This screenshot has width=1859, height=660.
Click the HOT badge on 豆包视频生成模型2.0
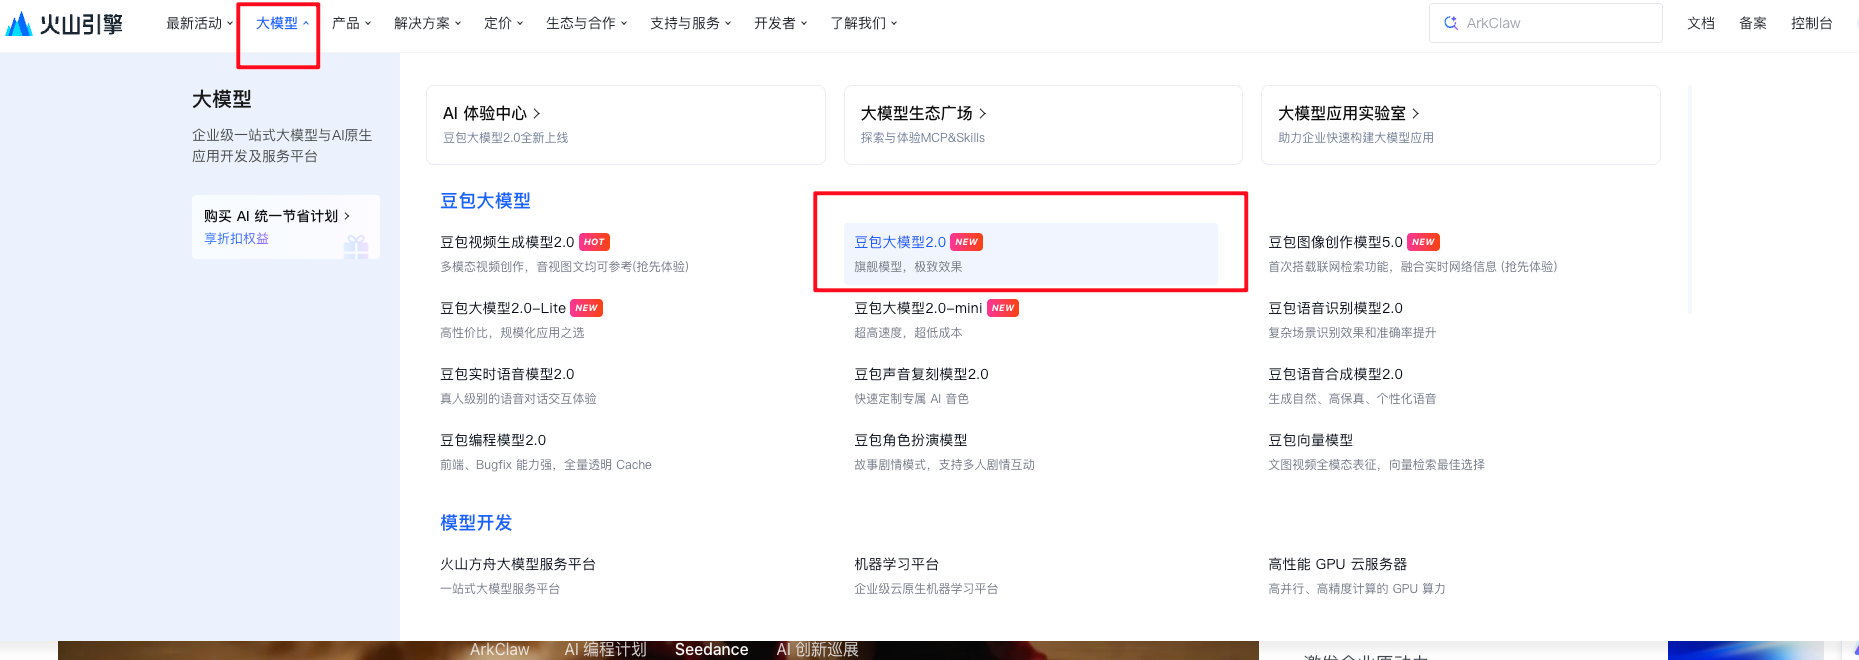pyautogui.click(x=594, y=242)
